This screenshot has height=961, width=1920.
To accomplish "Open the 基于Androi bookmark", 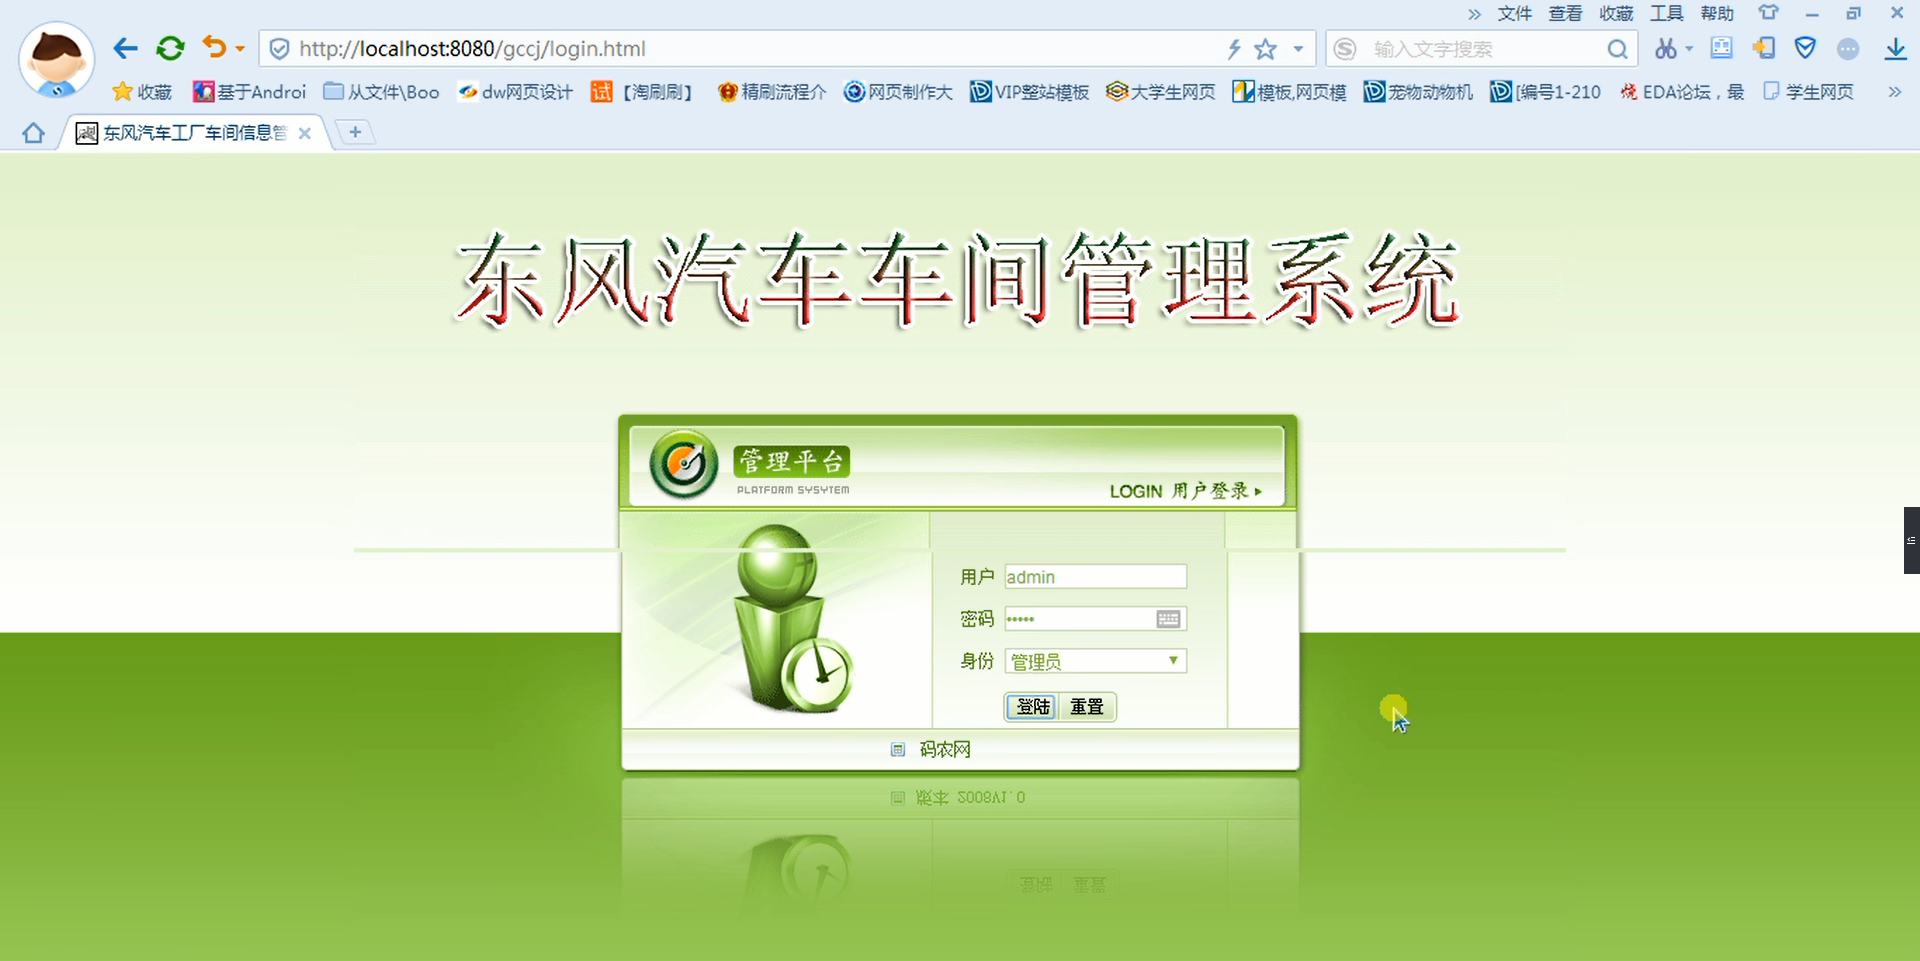I will 249,92.
